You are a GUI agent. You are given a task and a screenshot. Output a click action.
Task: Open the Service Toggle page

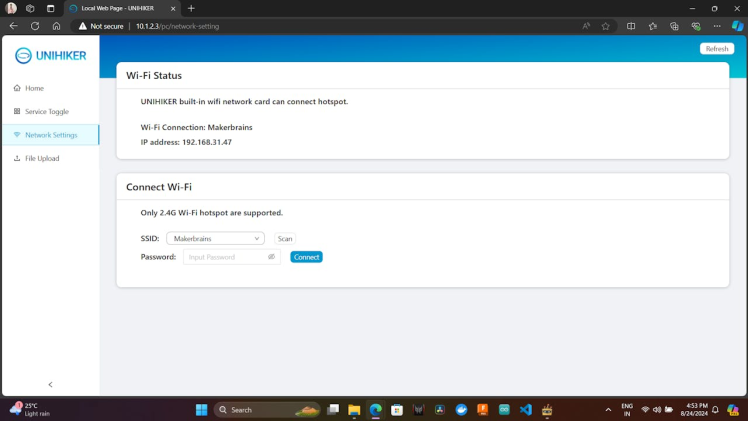pos(41,112)
